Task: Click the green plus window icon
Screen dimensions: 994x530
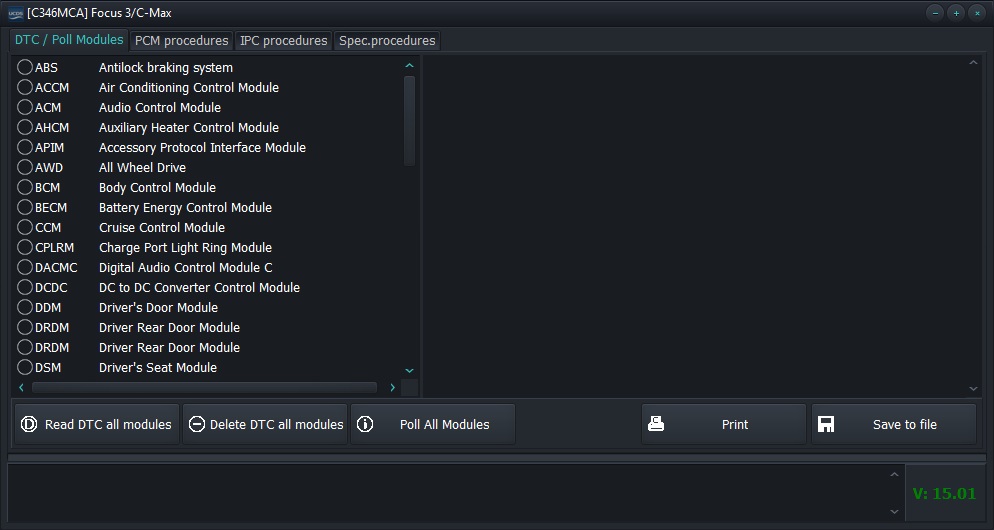Action: 956,13
